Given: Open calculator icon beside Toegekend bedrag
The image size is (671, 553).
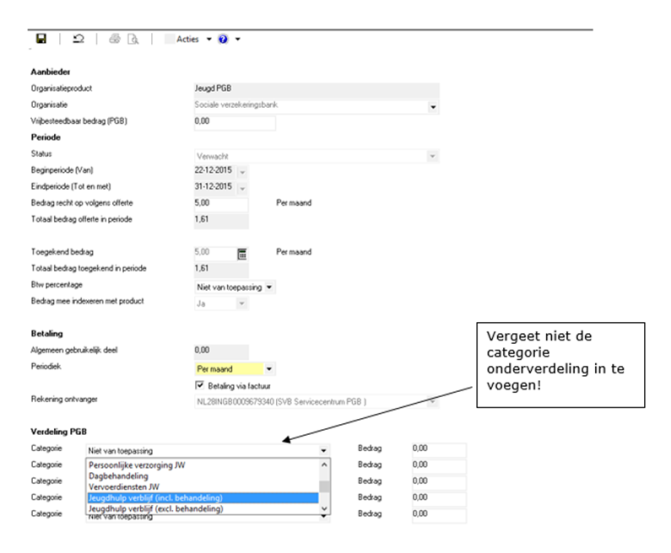Looking at the screenshot, I should (242, 253).
